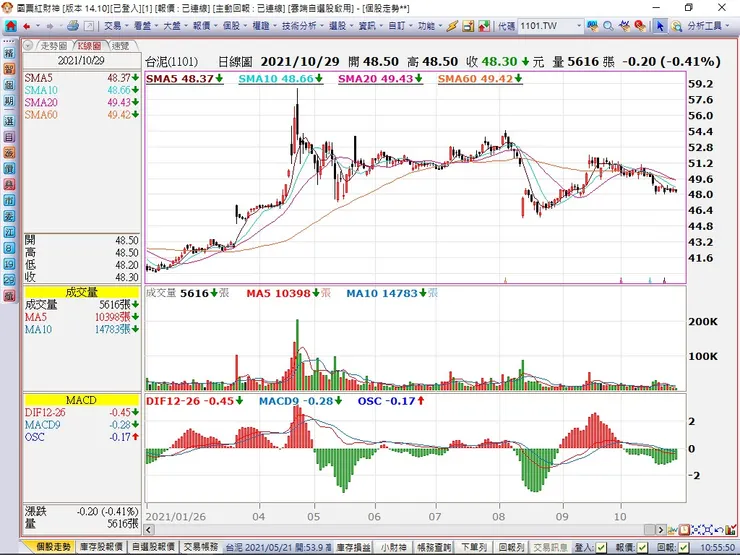Click the 回報列 button

[x=511, y=547]
